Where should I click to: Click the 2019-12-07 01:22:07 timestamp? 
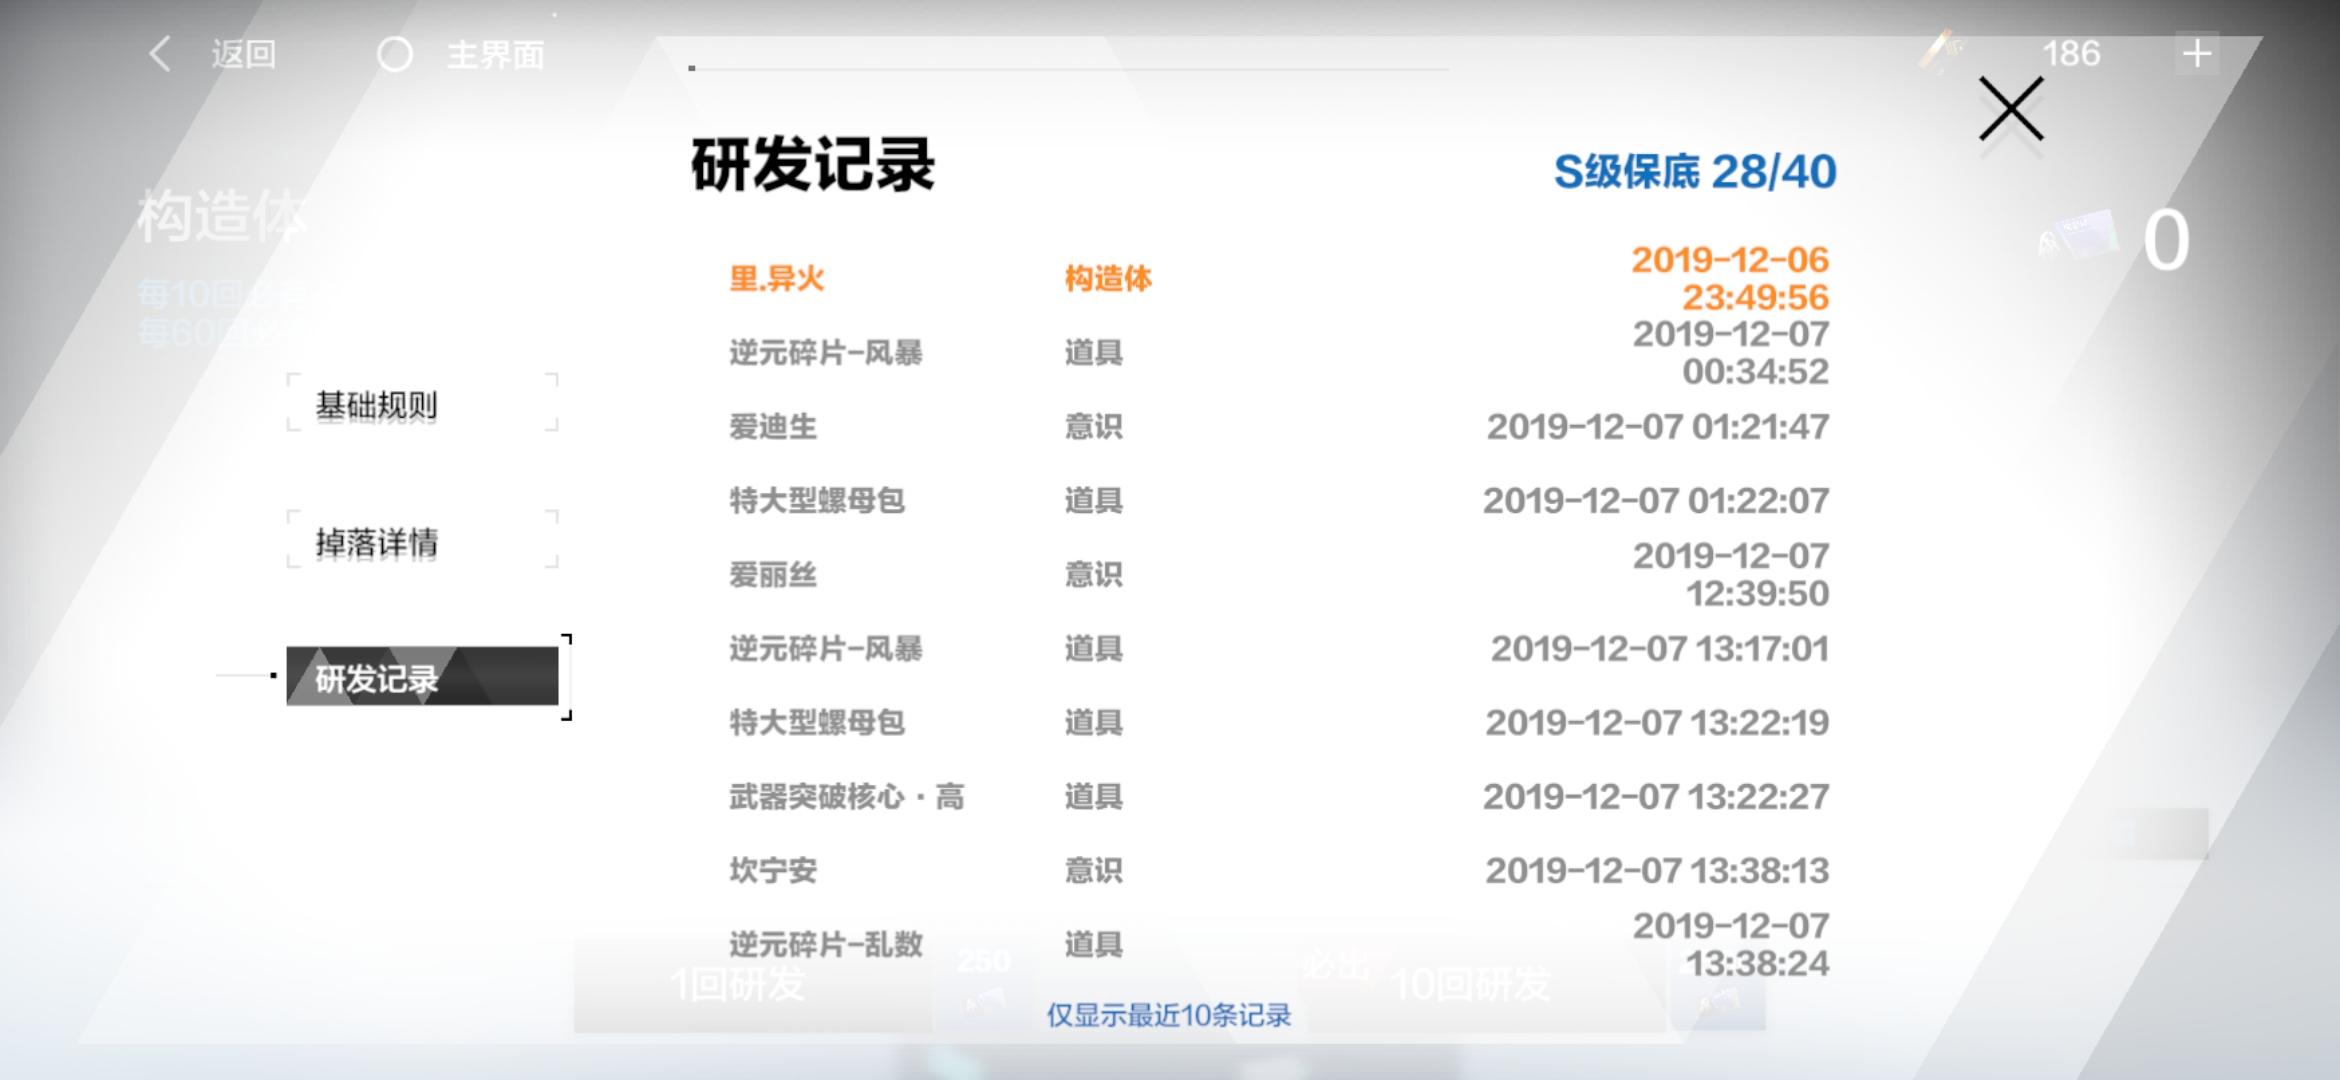point(1656,500)
